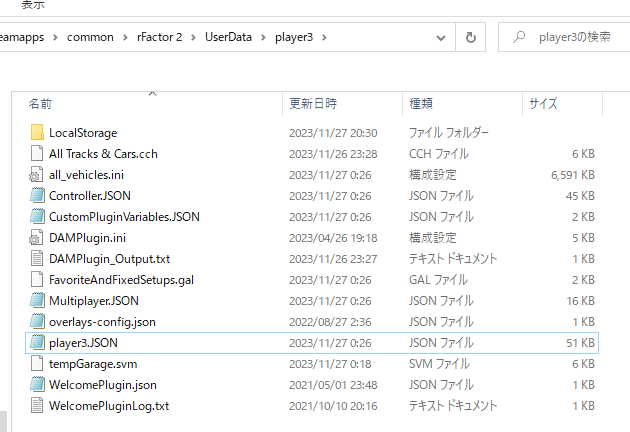This screenshot has height=432, width=630.
Task: Select the file name LocalStorage
Action: [83, 133]
